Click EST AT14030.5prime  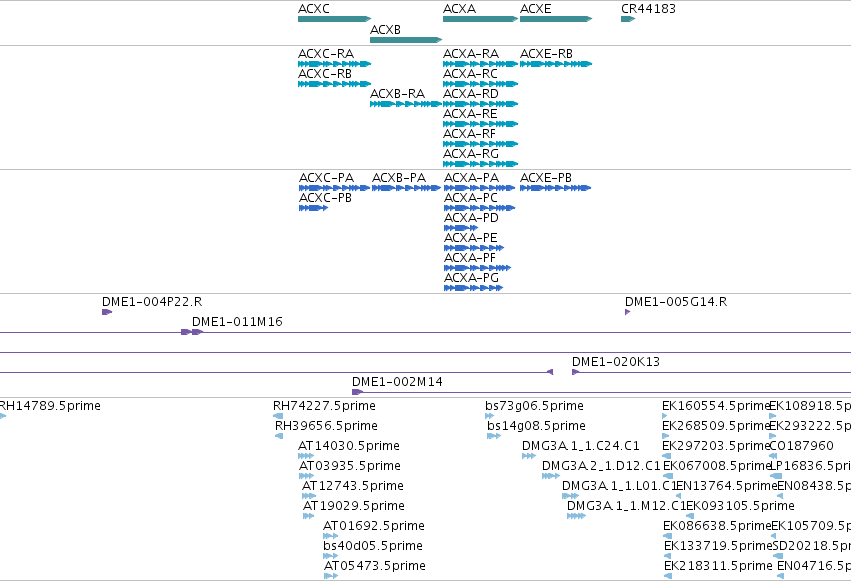pyautogui.click(x=306, y=456)
